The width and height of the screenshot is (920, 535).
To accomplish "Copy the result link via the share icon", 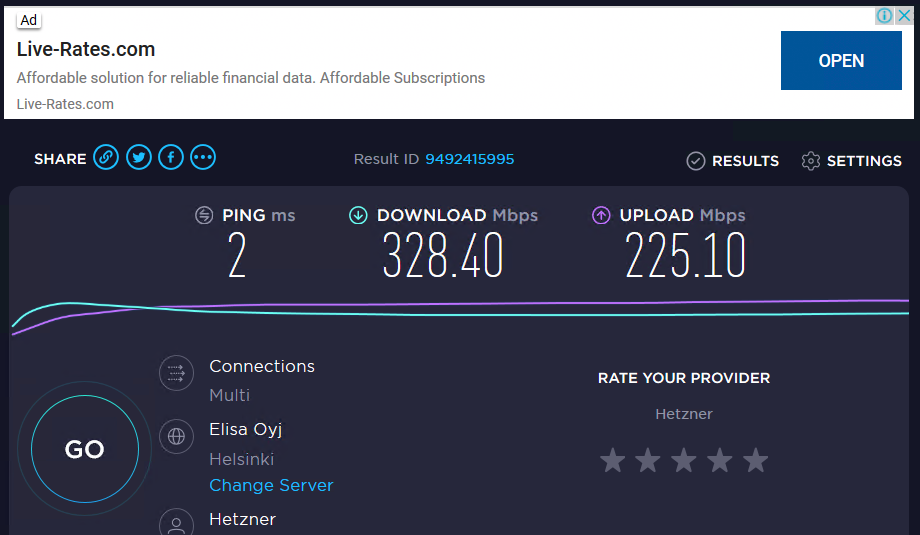I will coord(106,157).
